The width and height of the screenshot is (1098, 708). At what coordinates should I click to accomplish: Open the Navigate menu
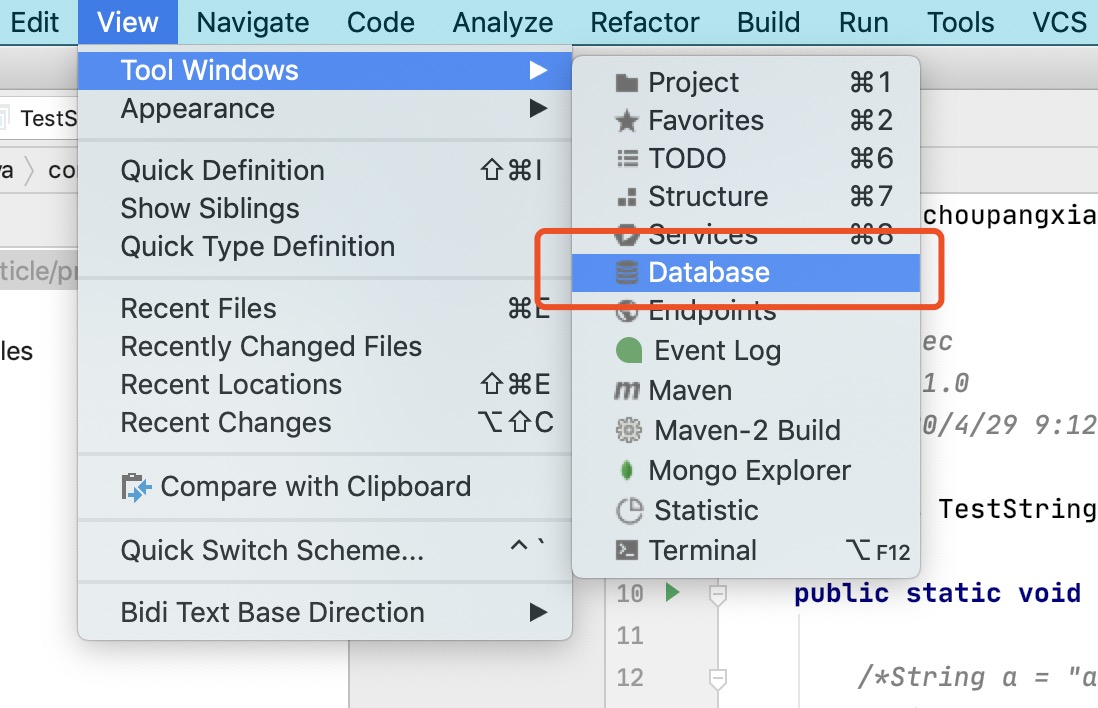pyautogui.click(x=252, y=22)
